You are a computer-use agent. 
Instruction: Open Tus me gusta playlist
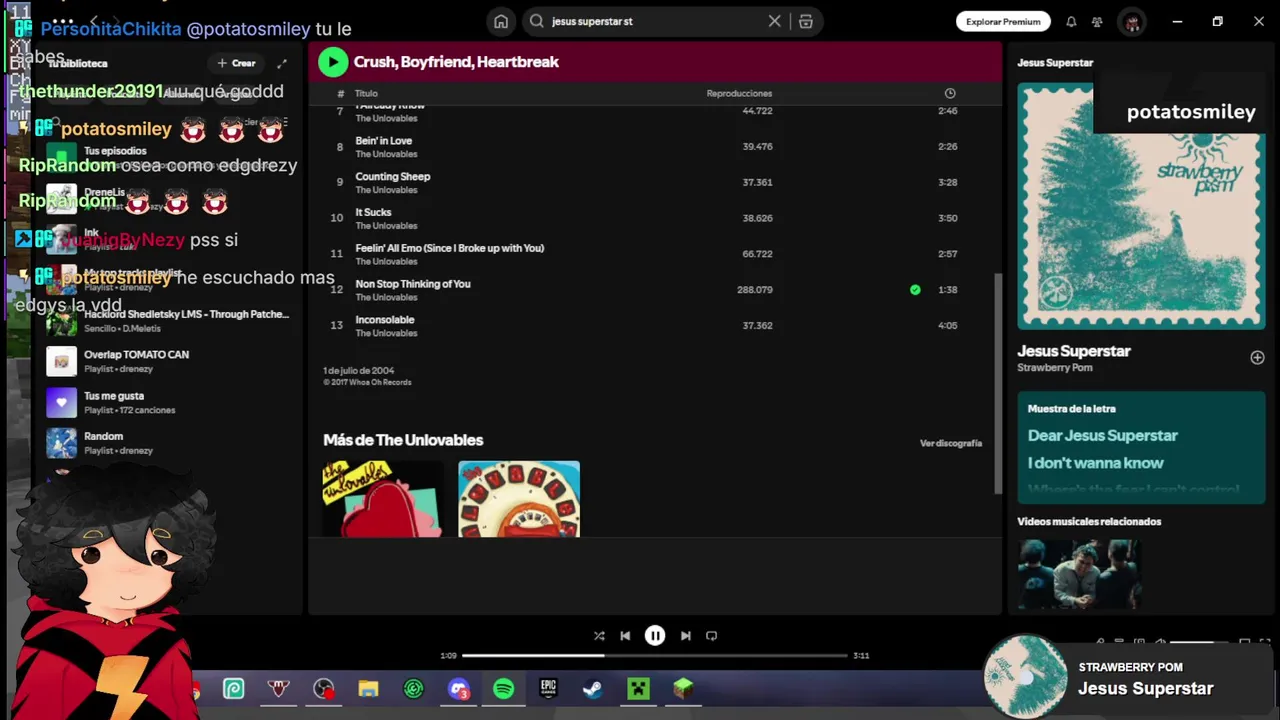click(170, 402)
